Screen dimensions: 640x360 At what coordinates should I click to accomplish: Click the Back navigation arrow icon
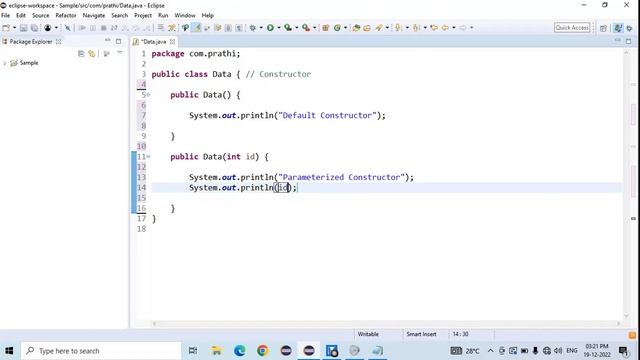pyautogui.click(x=445, y=28)
